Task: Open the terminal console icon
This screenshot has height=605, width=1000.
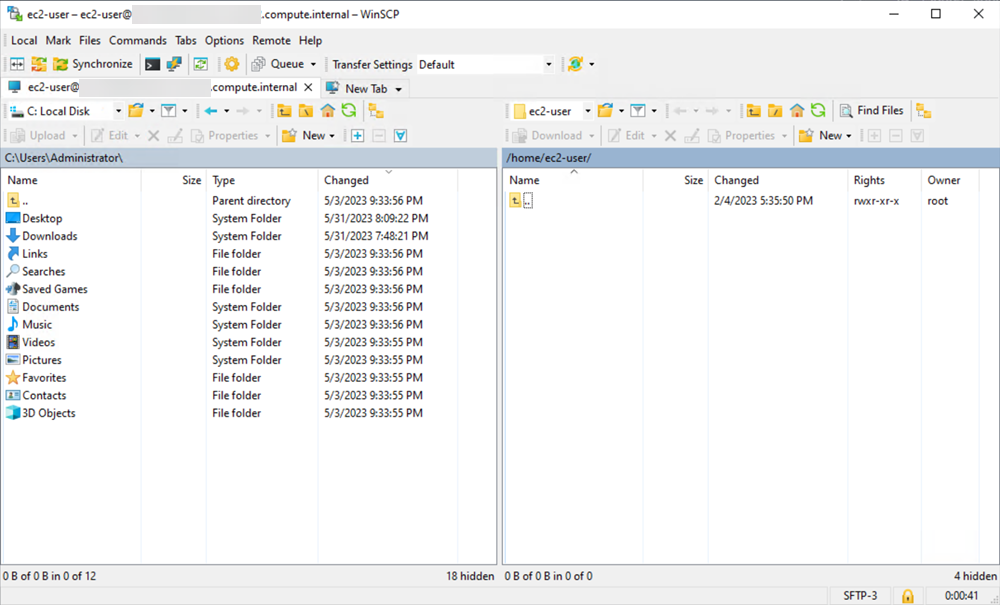Action: (x=152, y=64)
